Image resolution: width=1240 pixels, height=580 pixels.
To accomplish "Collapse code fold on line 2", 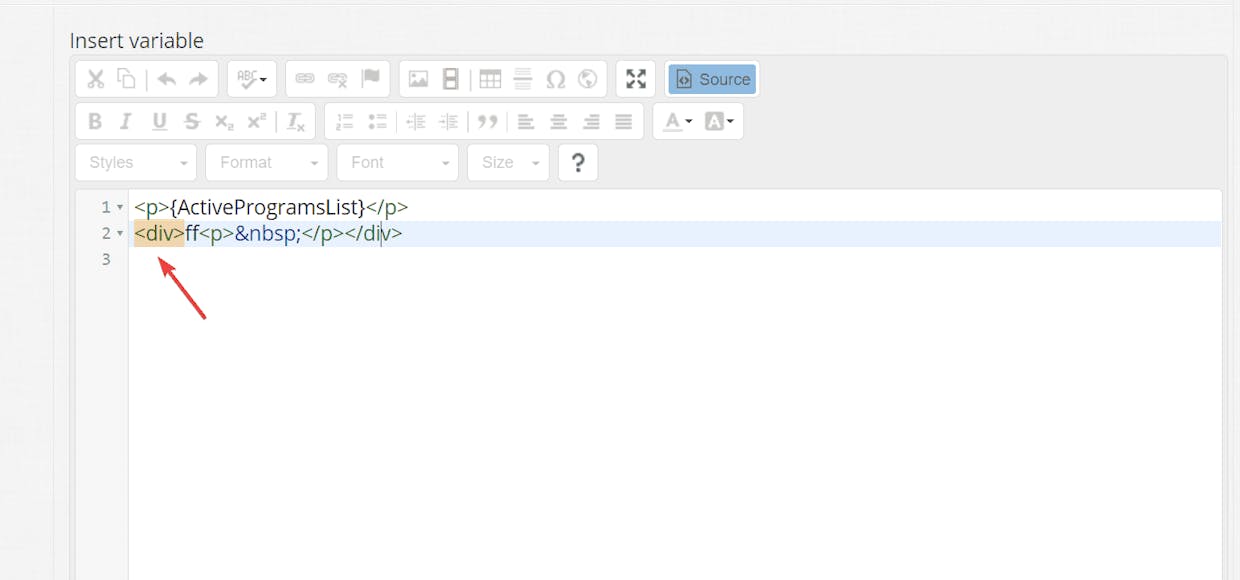I will pyautogui.click(x=120, y=234).
